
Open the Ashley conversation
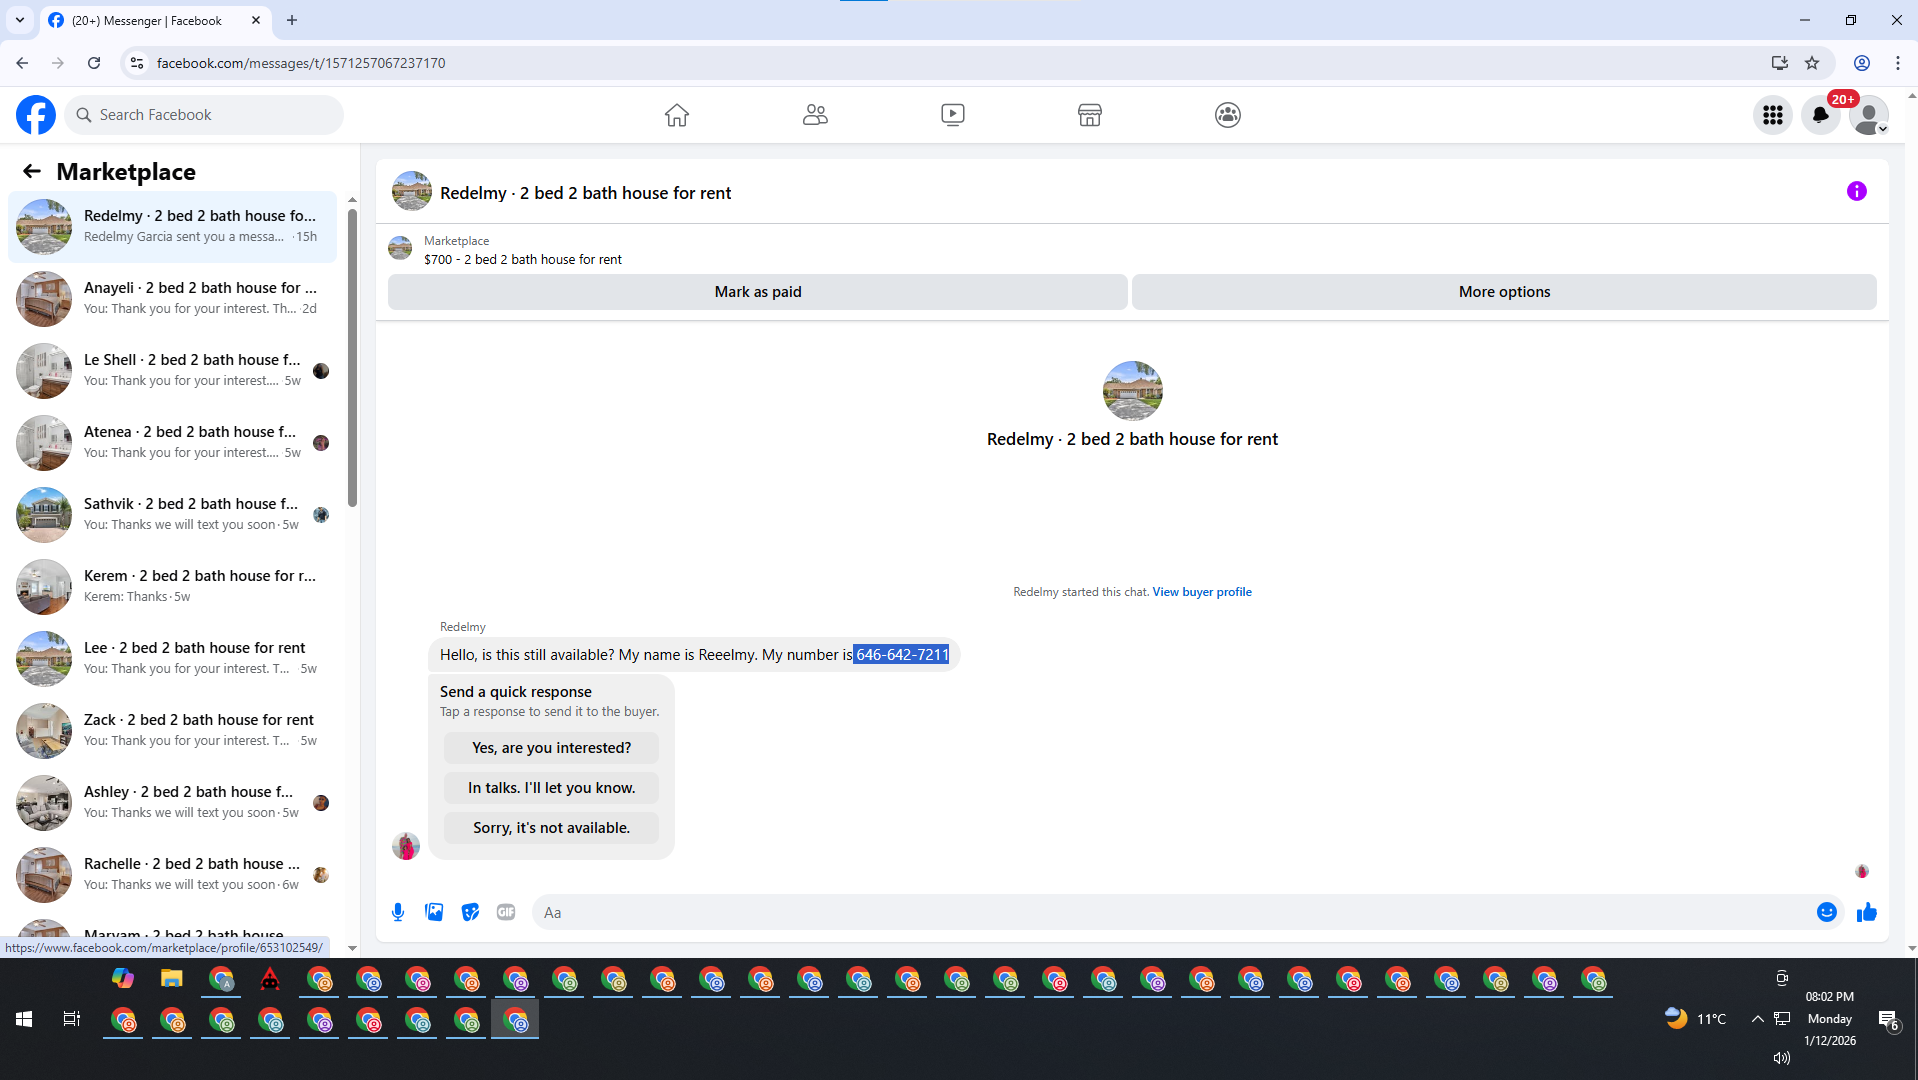click(173, 803)
